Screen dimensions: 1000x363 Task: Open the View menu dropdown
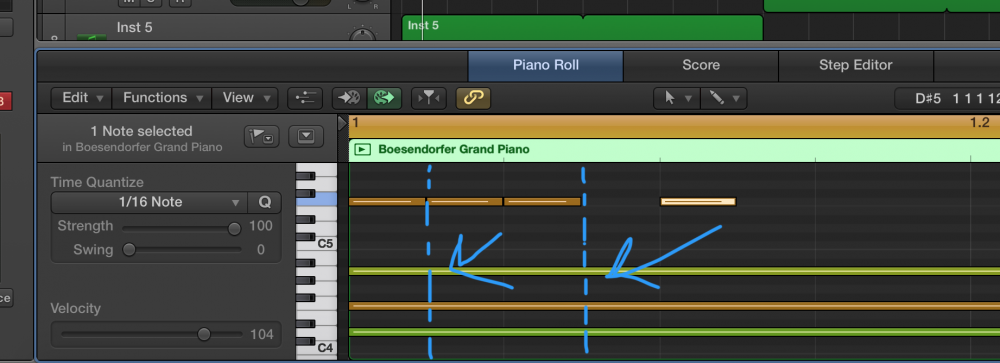point(244,98)
